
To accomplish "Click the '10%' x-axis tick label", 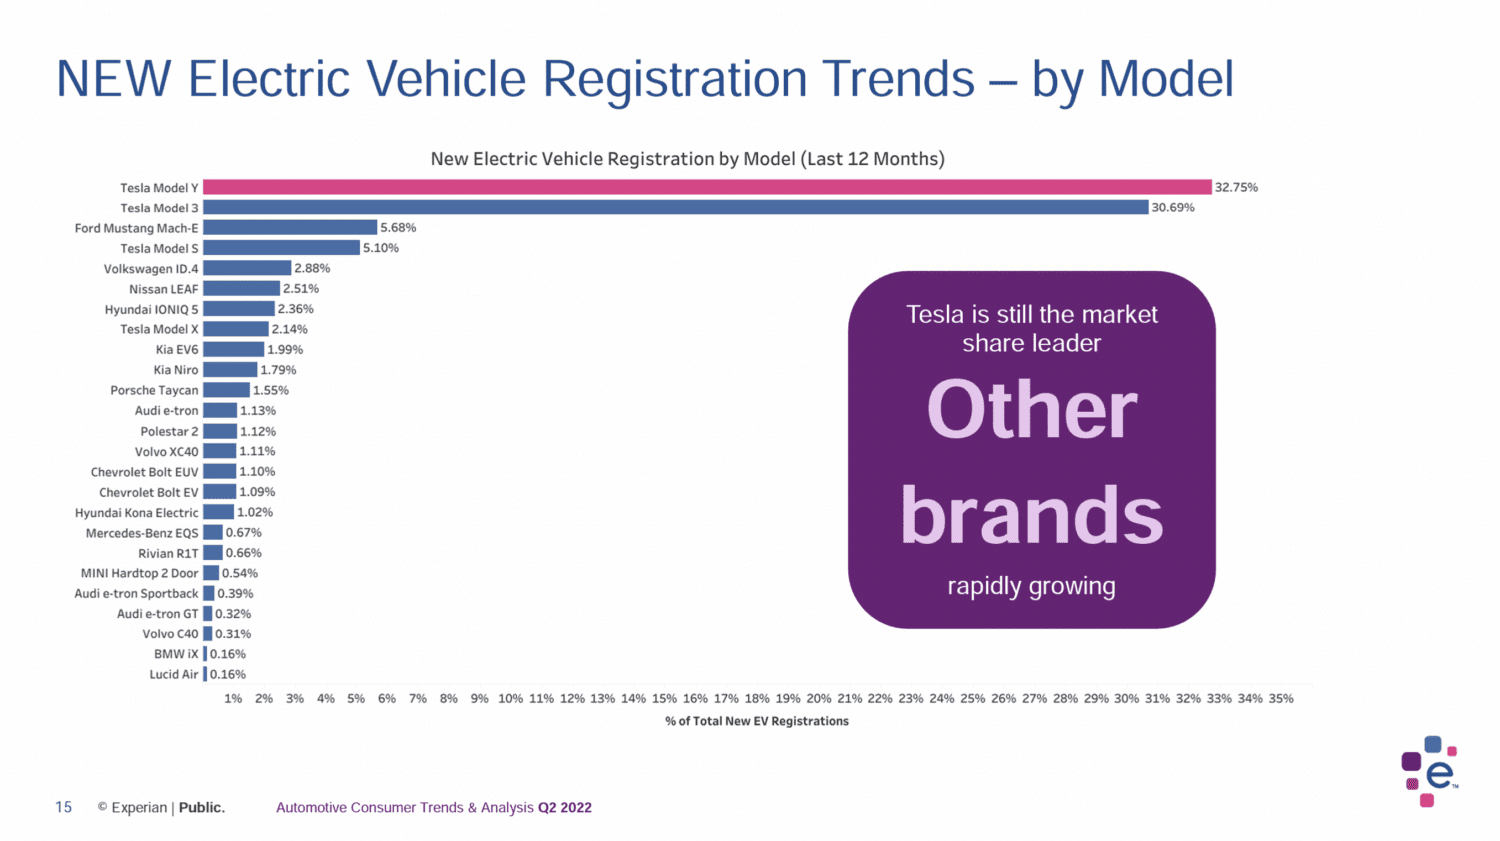I will click(x=510, y=698).
